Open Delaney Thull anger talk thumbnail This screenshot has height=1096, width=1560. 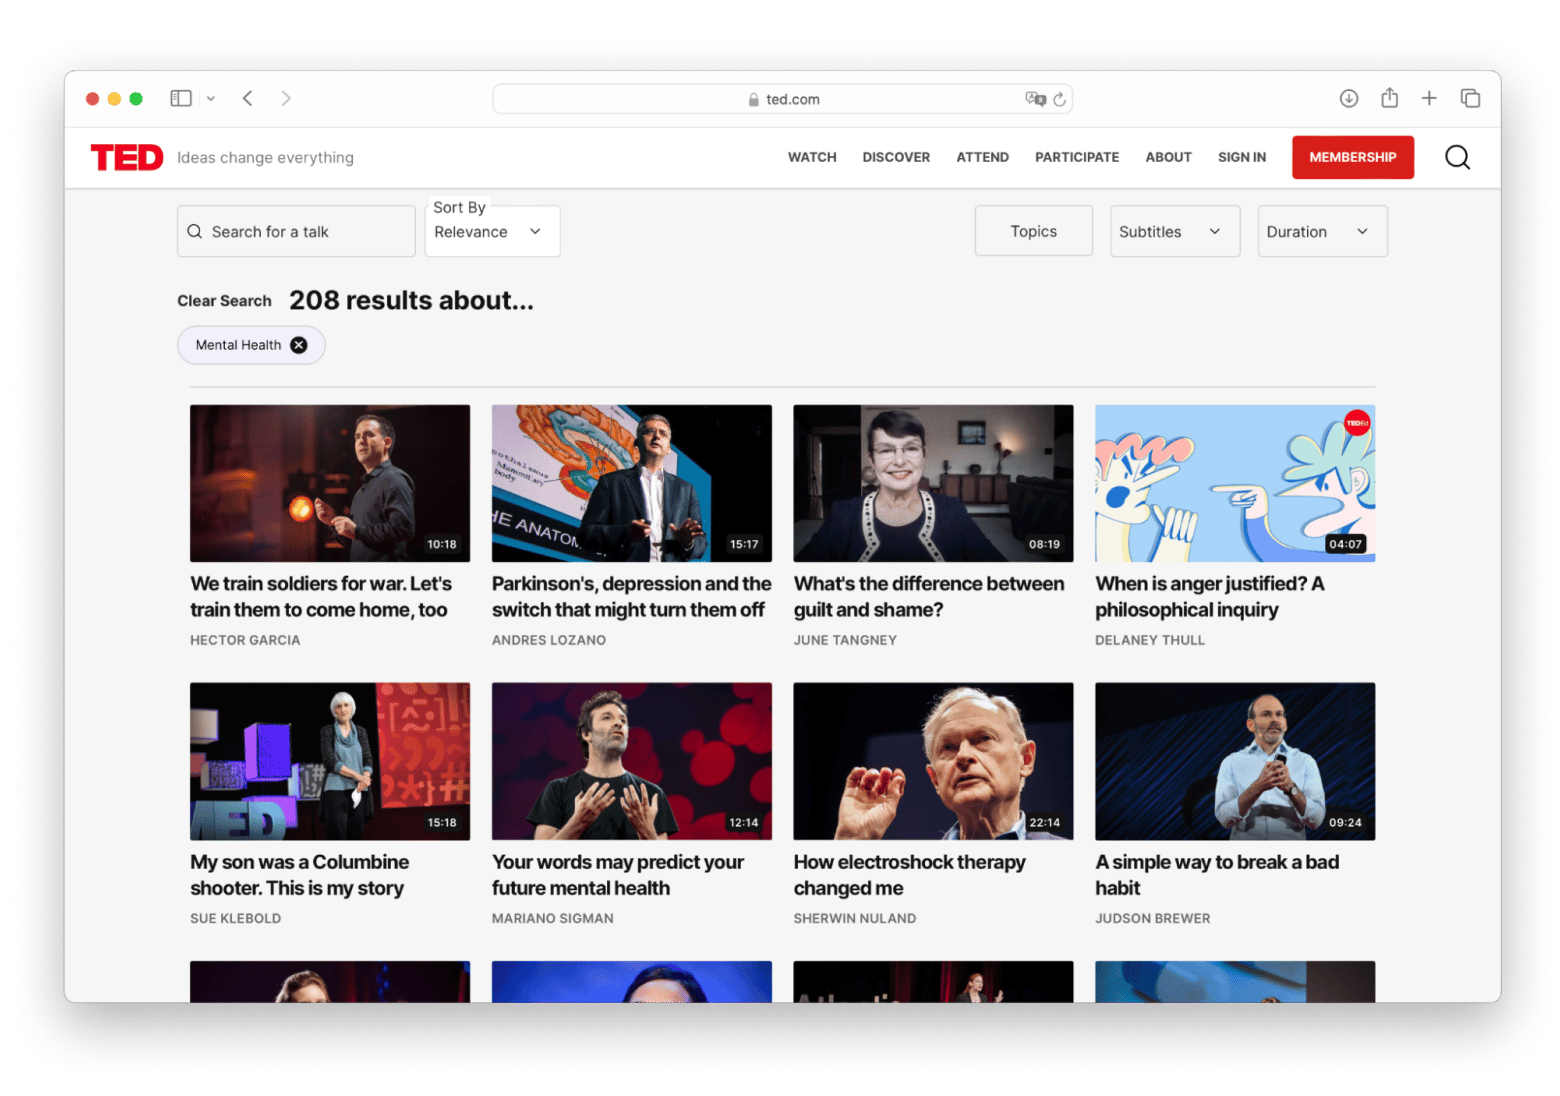pos(1235,483)
